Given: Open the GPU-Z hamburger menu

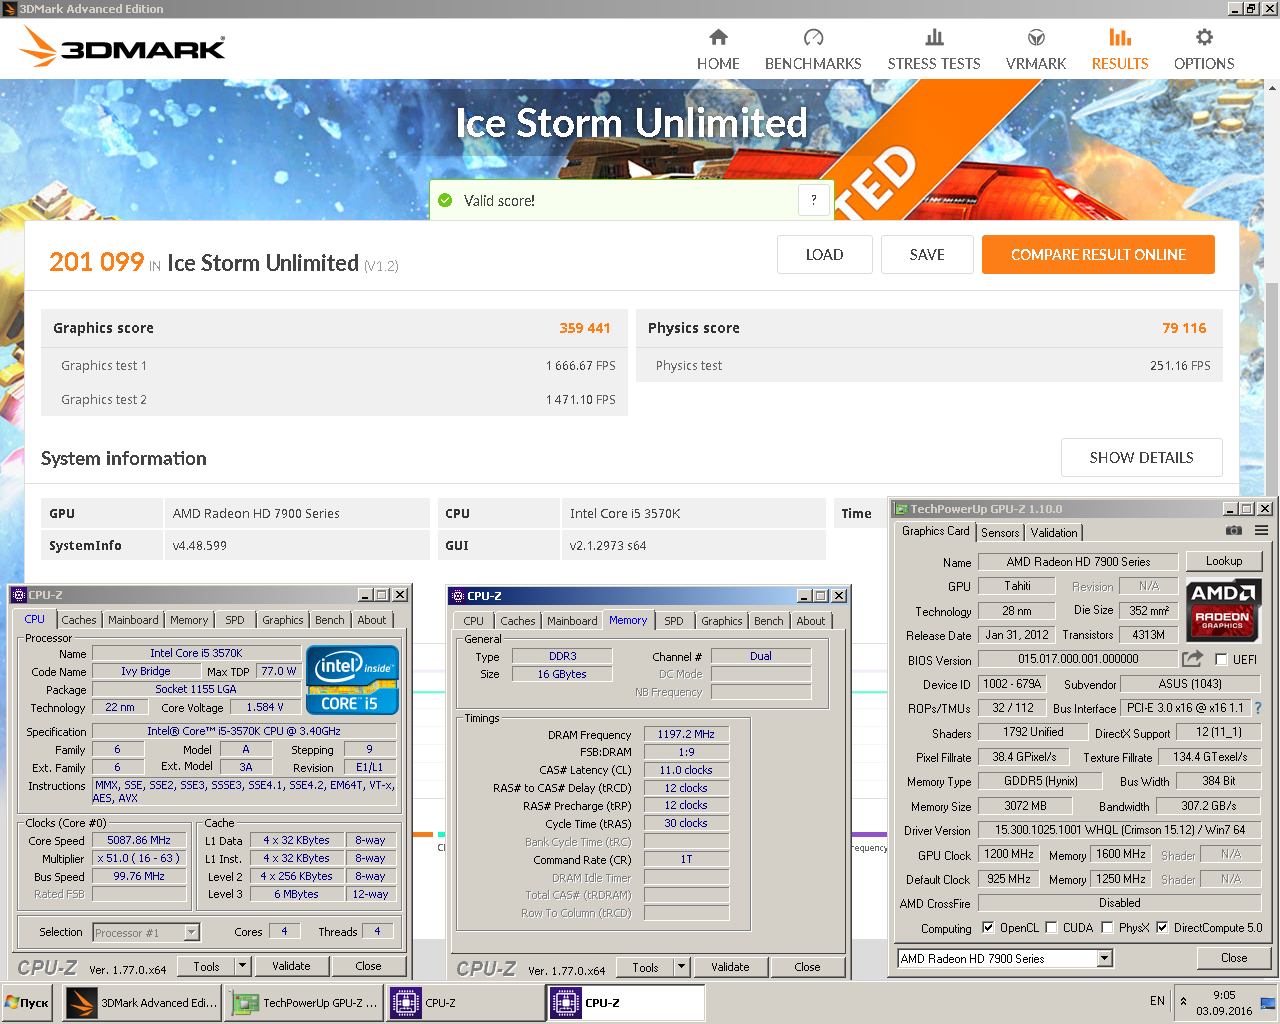Looking at the screenshot, I should [1262, 531].
